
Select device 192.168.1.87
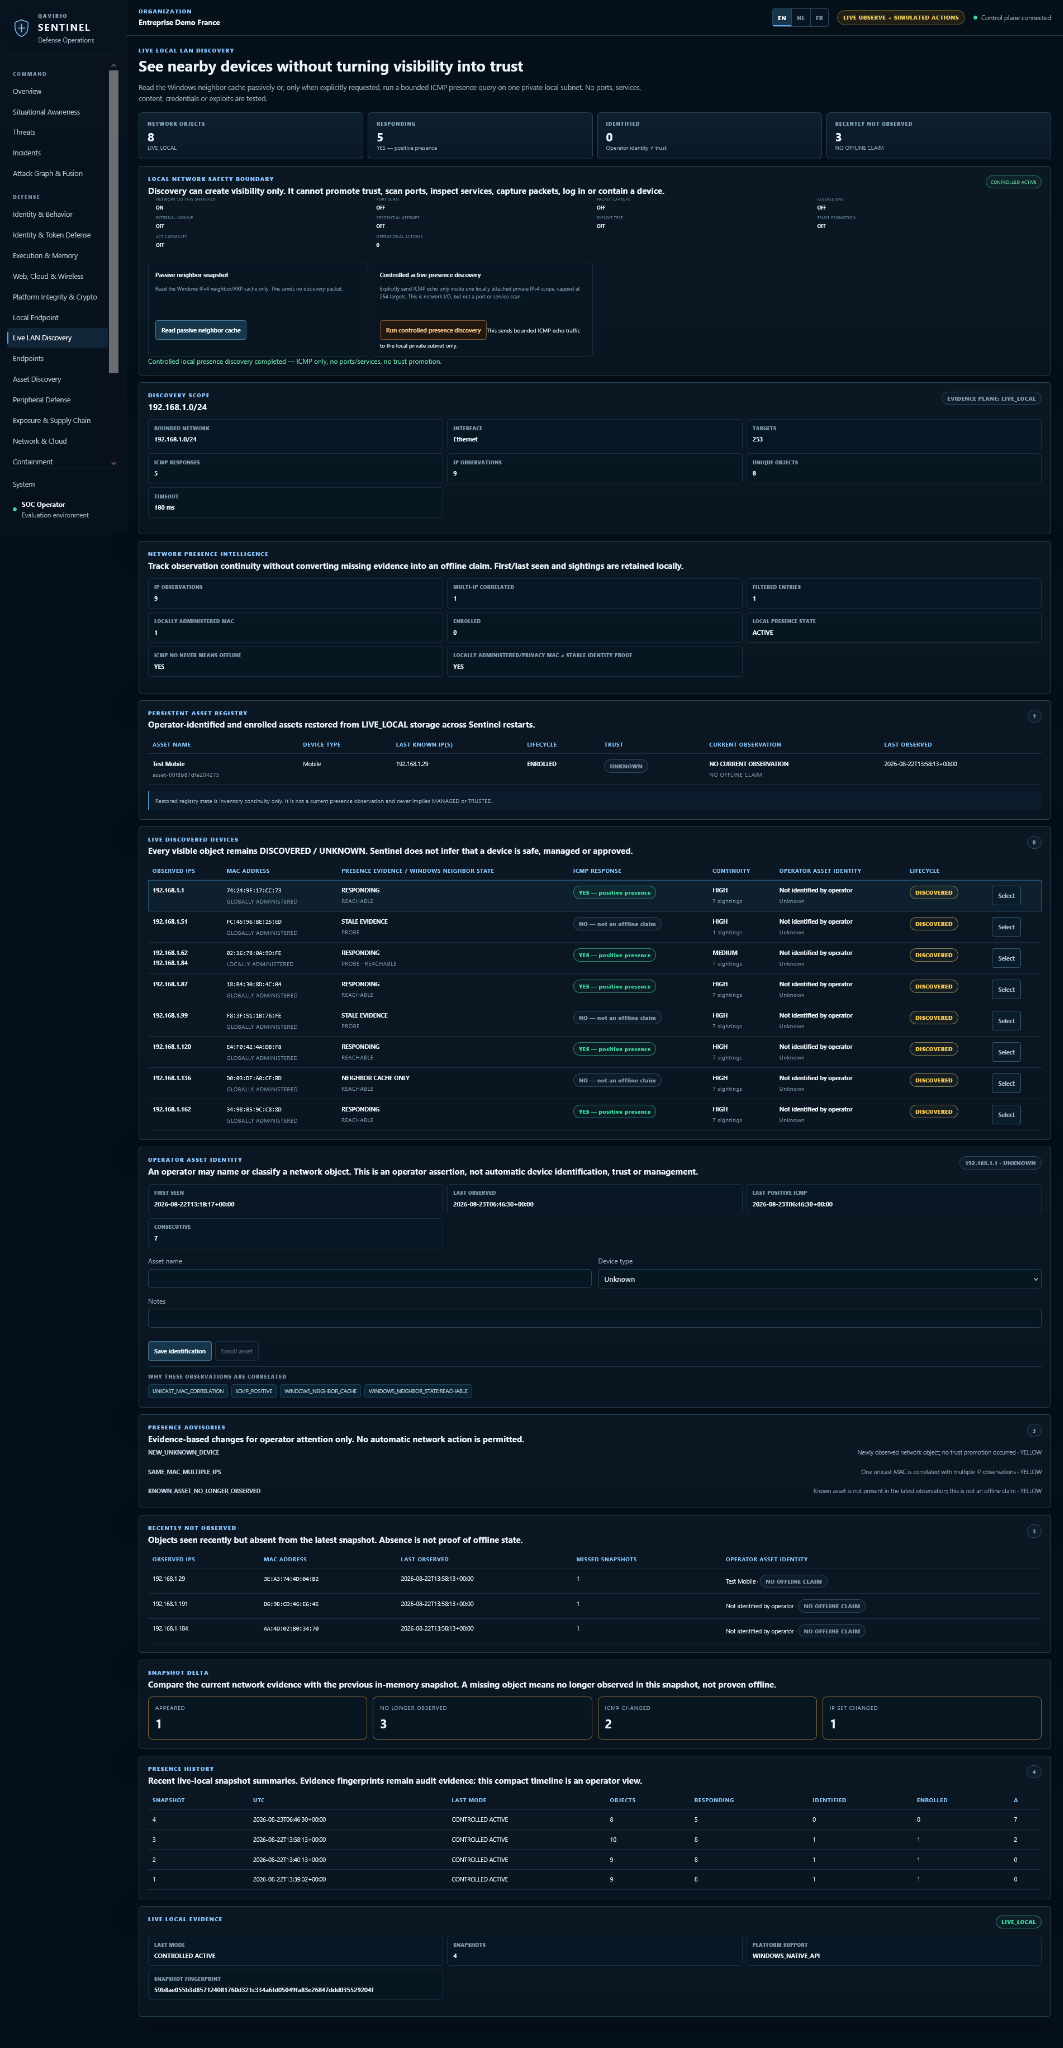[x=1006, y=990]
